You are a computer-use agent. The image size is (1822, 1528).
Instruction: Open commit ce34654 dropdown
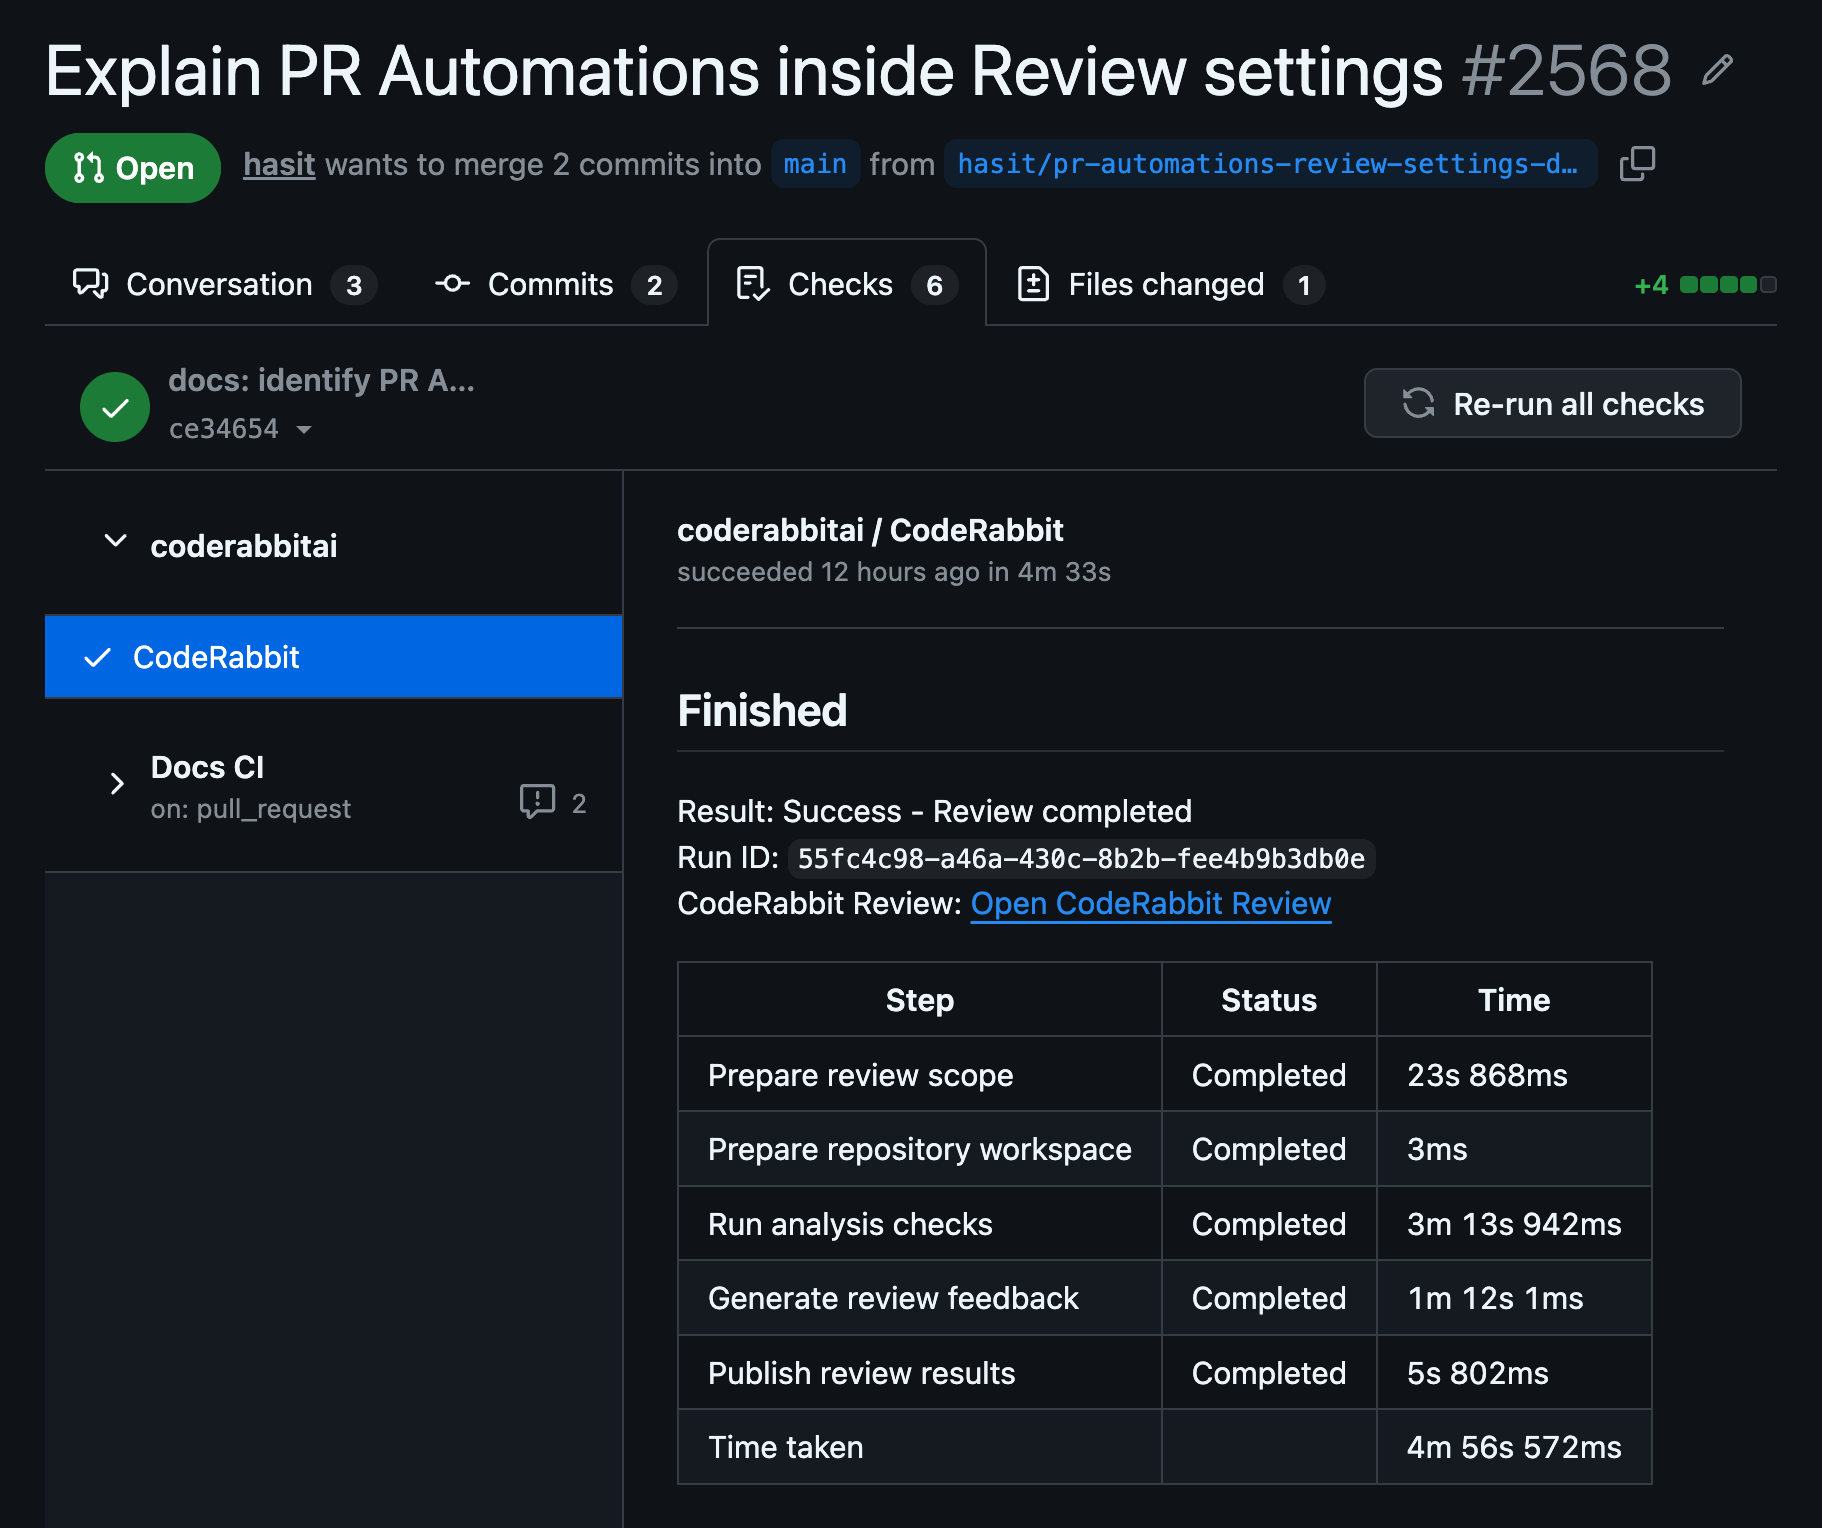point(240,429)
